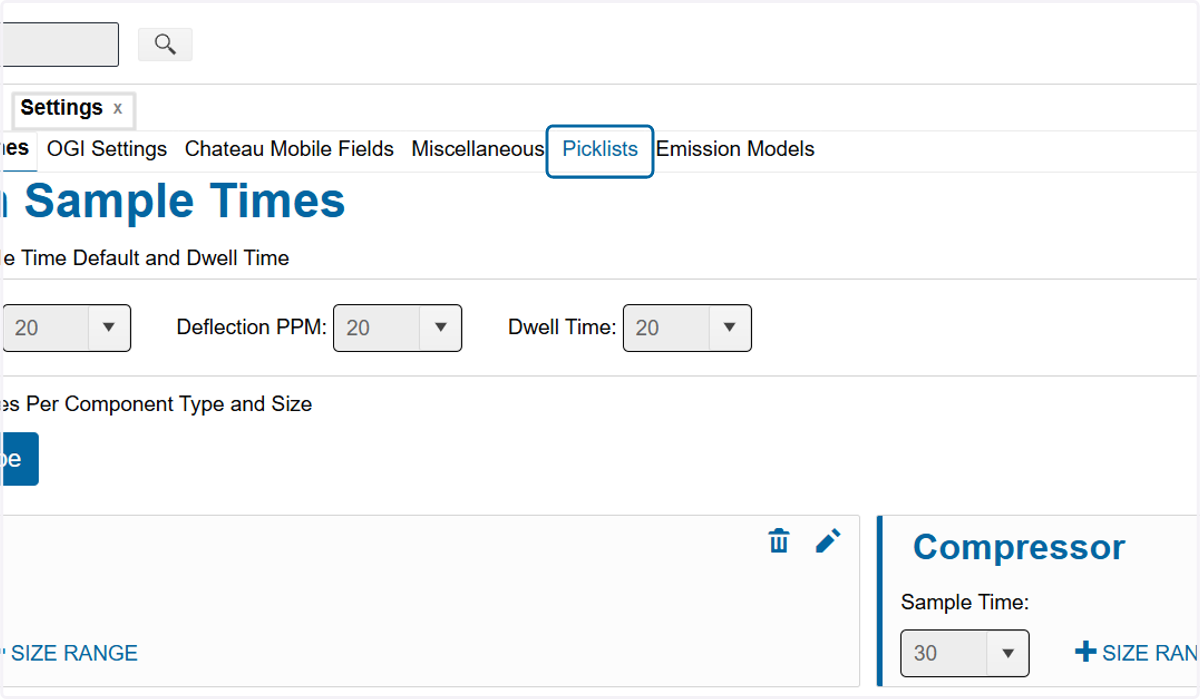Click 'Per Component Type and Size' text
1200x699 pixels.
pyautogui.click(x=168, y=405)
